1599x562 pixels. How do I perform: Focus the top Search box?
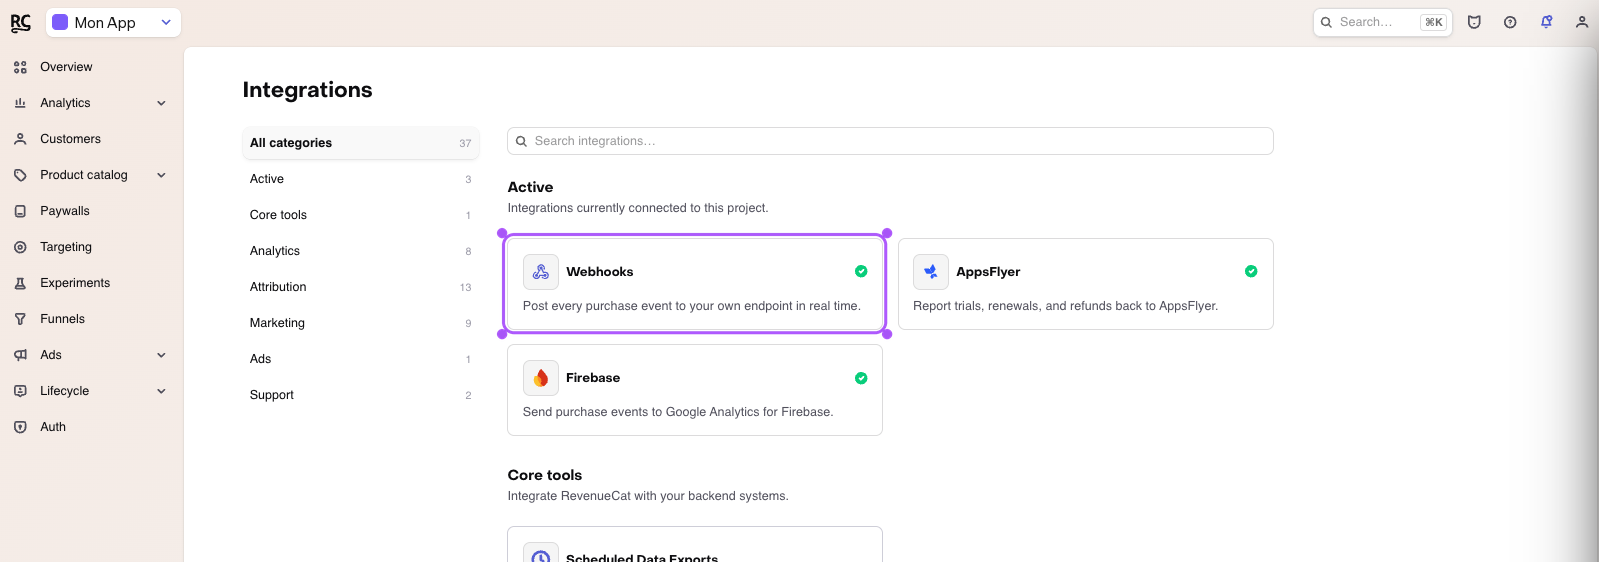point(1382,22)
